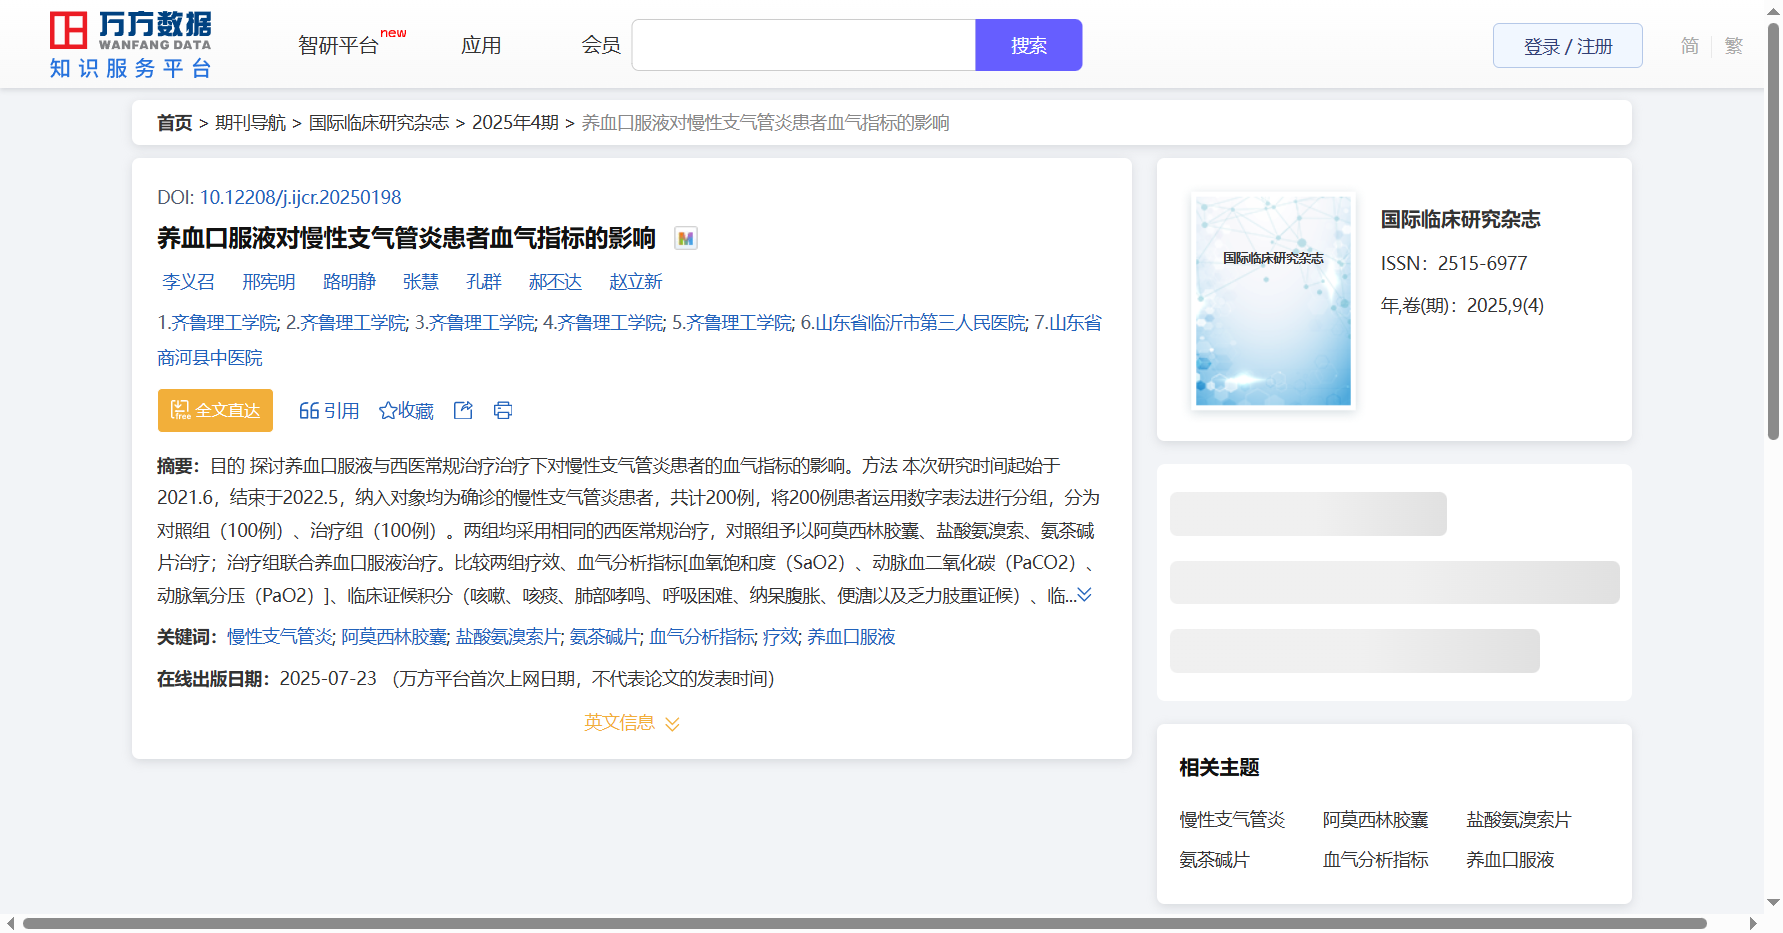Click the horizontal scrollbar thumb
Screen dimensions: 1783x933
point(865,923)
